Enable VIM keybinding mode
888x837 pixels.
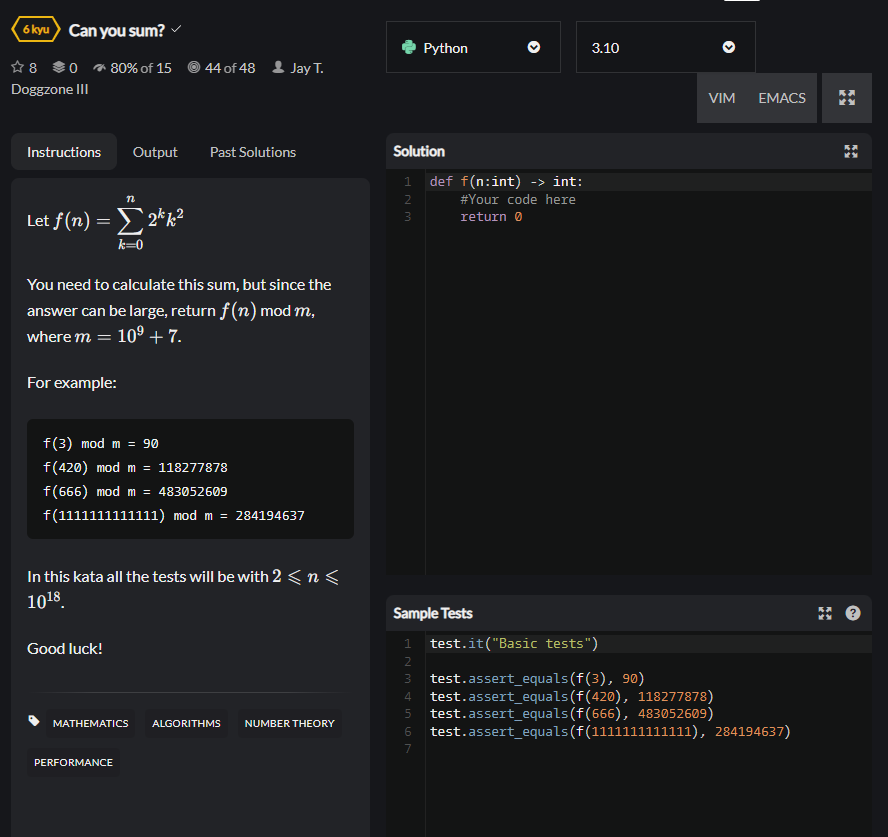click(x=722, y=98)
